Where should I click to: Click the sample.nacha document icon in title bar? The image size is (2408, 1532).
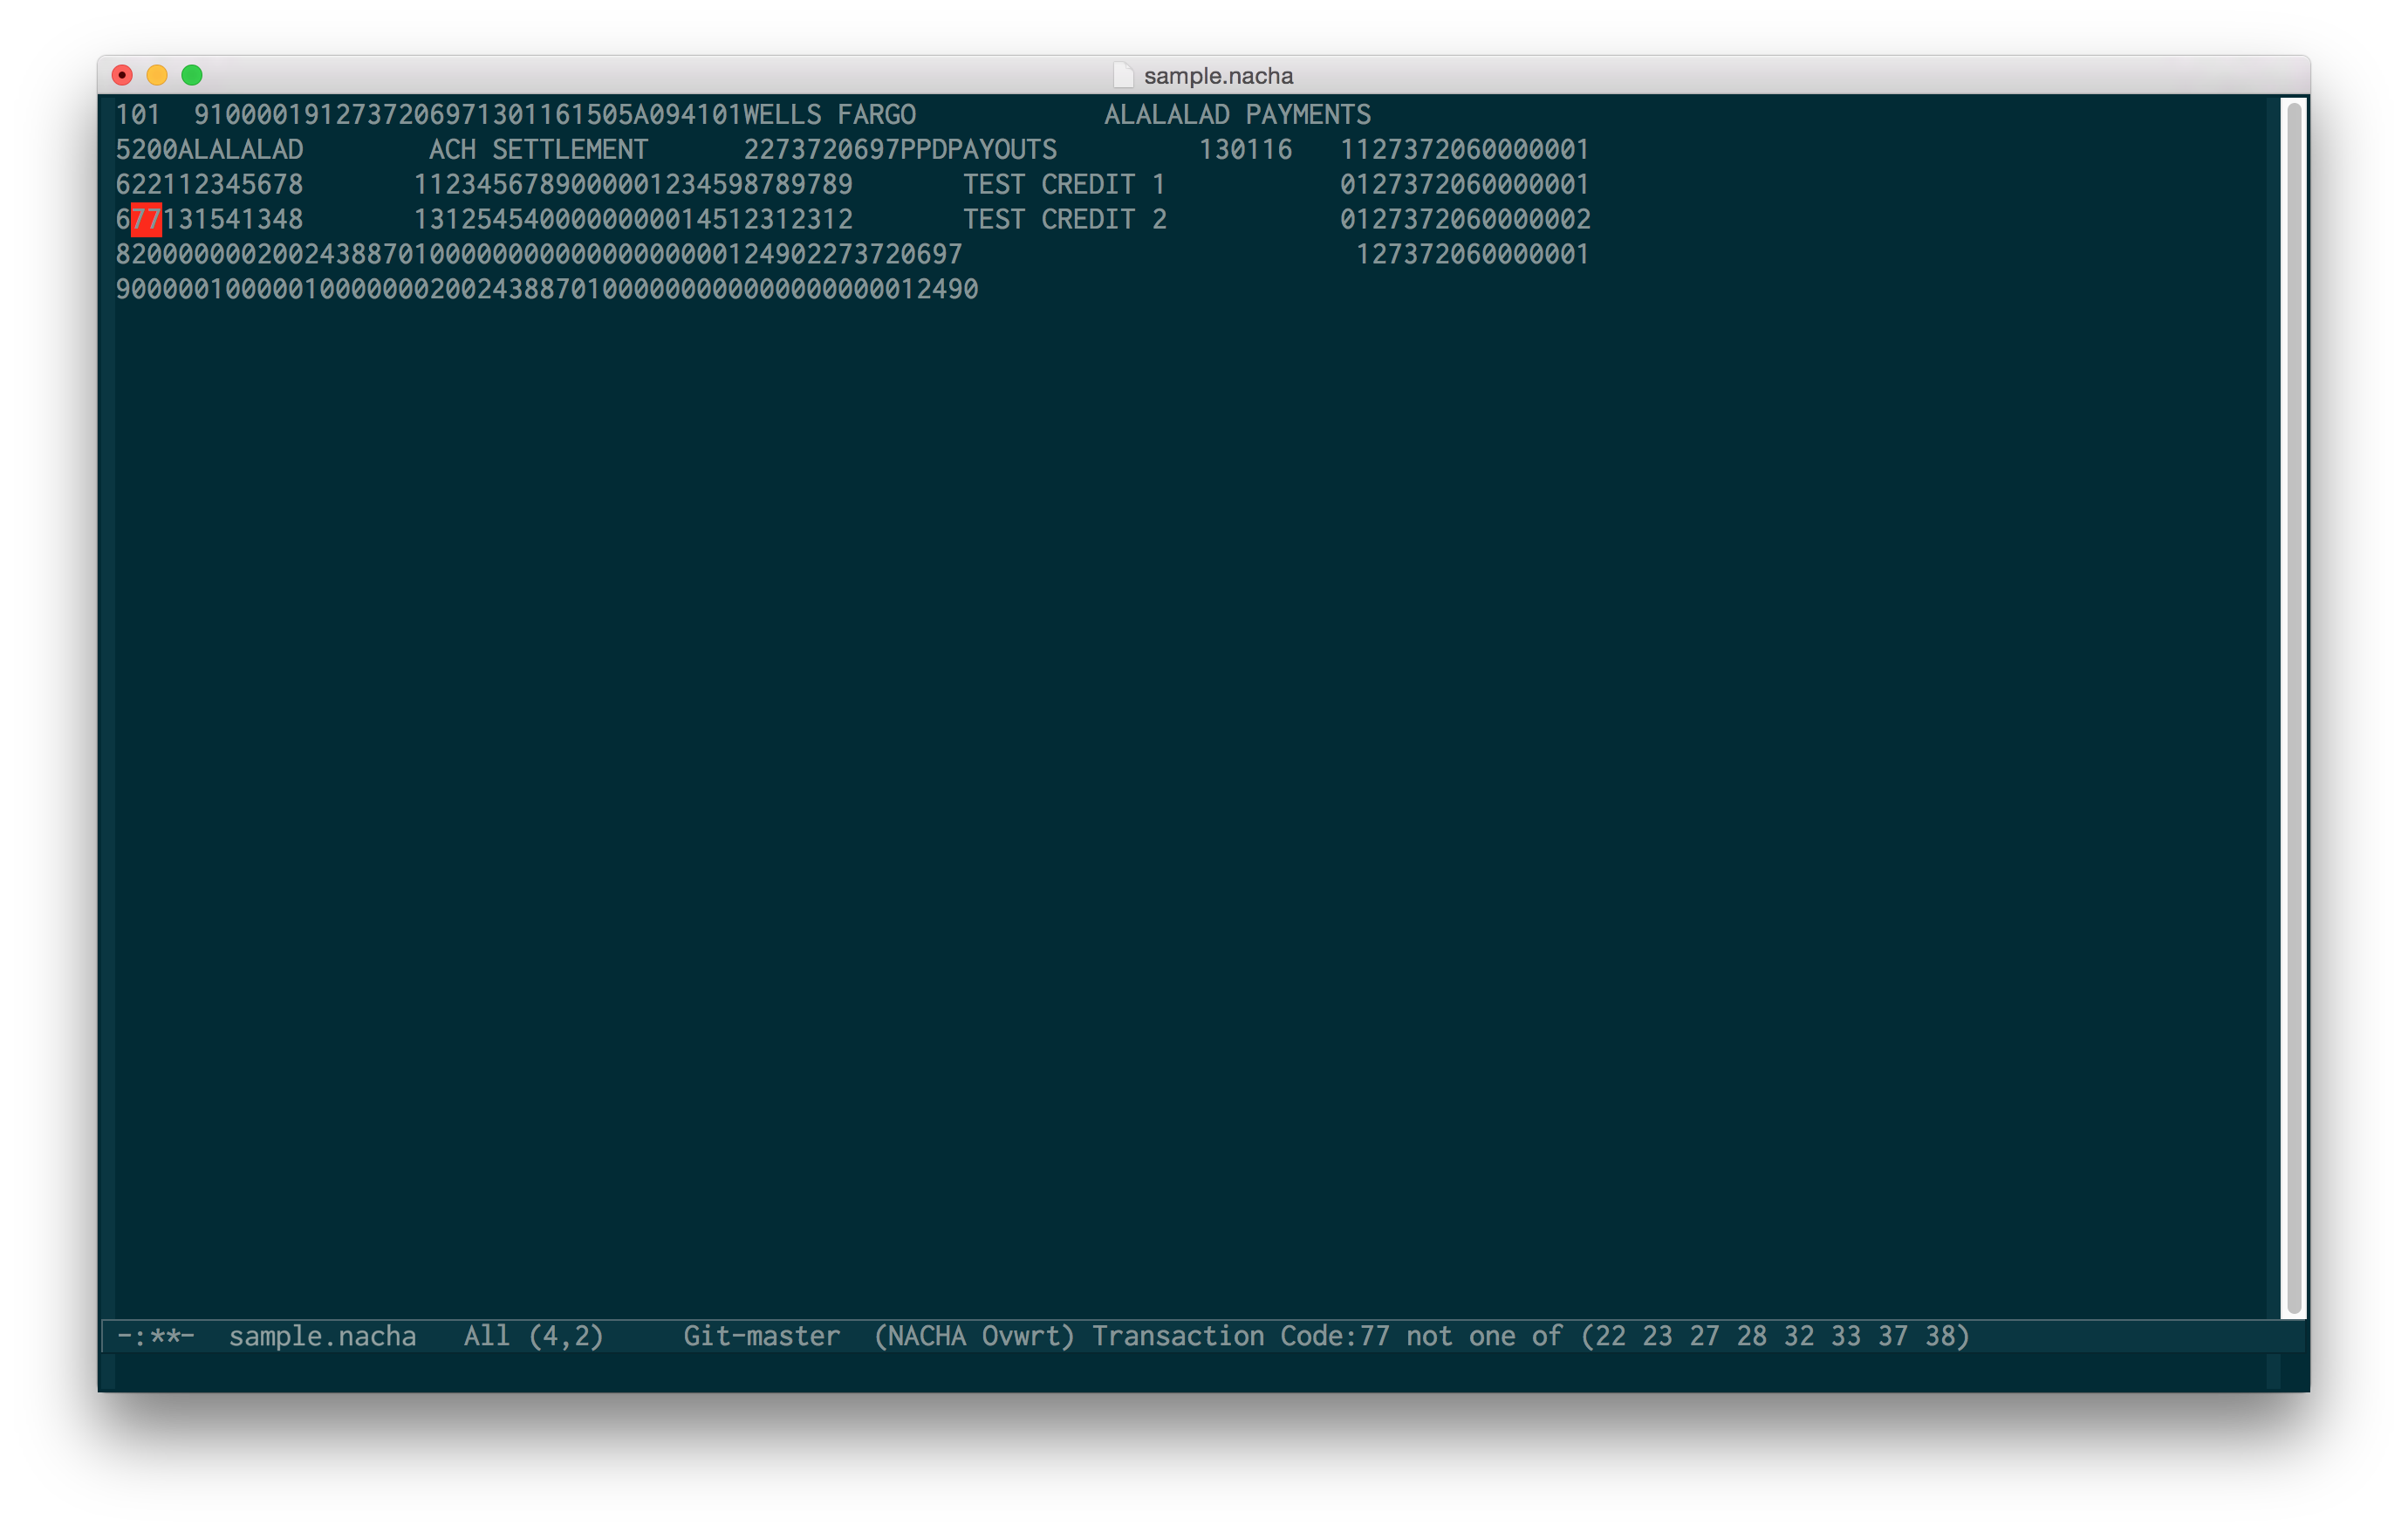(x=1123, y=76)
